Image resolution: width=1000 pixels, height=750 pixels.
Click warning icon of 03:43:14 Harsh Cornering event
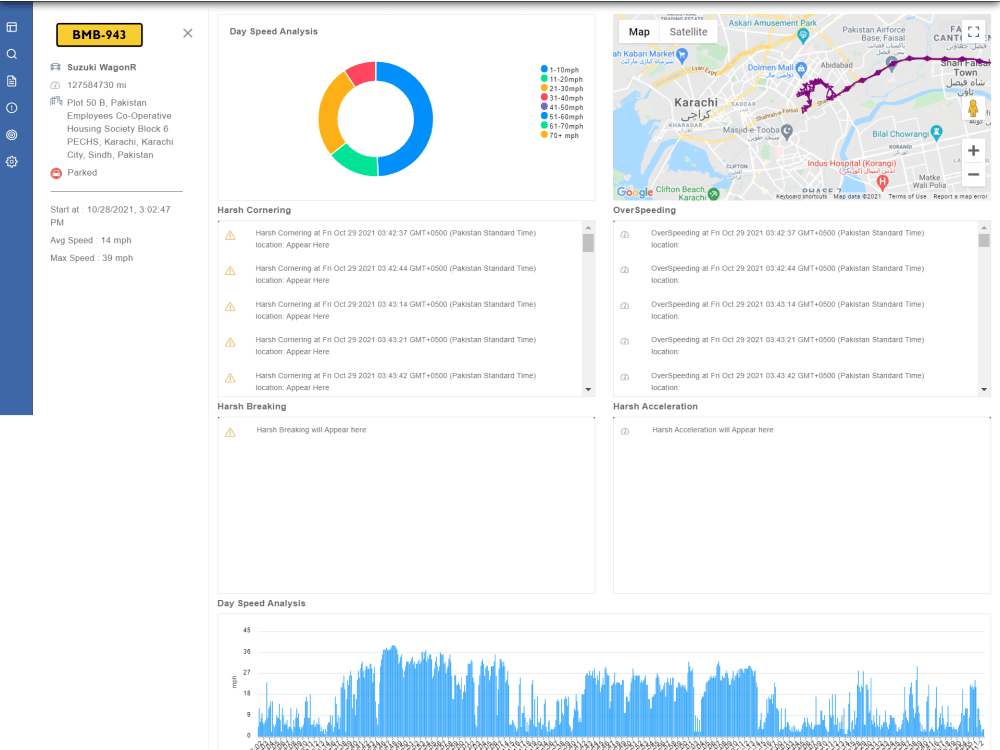point(230,307)
